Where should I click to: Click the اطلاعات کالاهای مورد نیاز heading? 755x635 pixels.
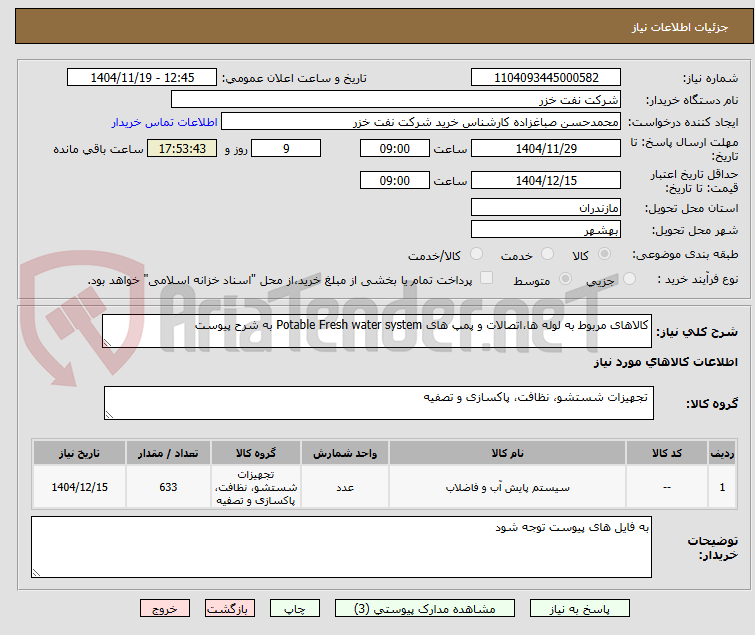665,362
